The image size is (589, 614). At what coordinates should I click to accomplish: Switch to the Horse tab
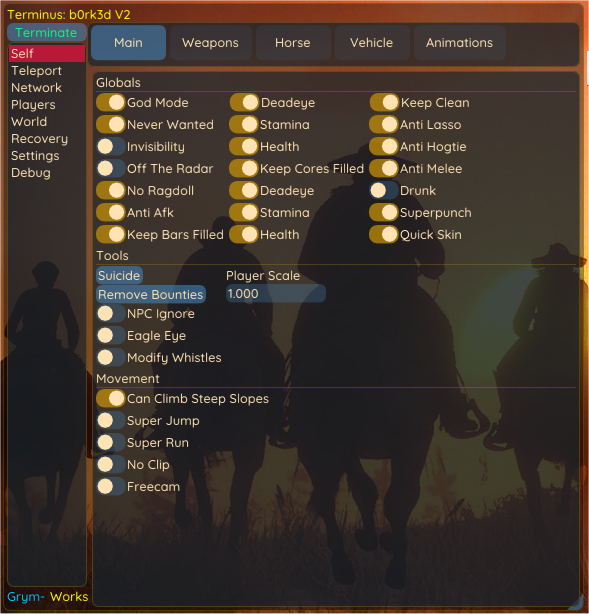point(293,43)
